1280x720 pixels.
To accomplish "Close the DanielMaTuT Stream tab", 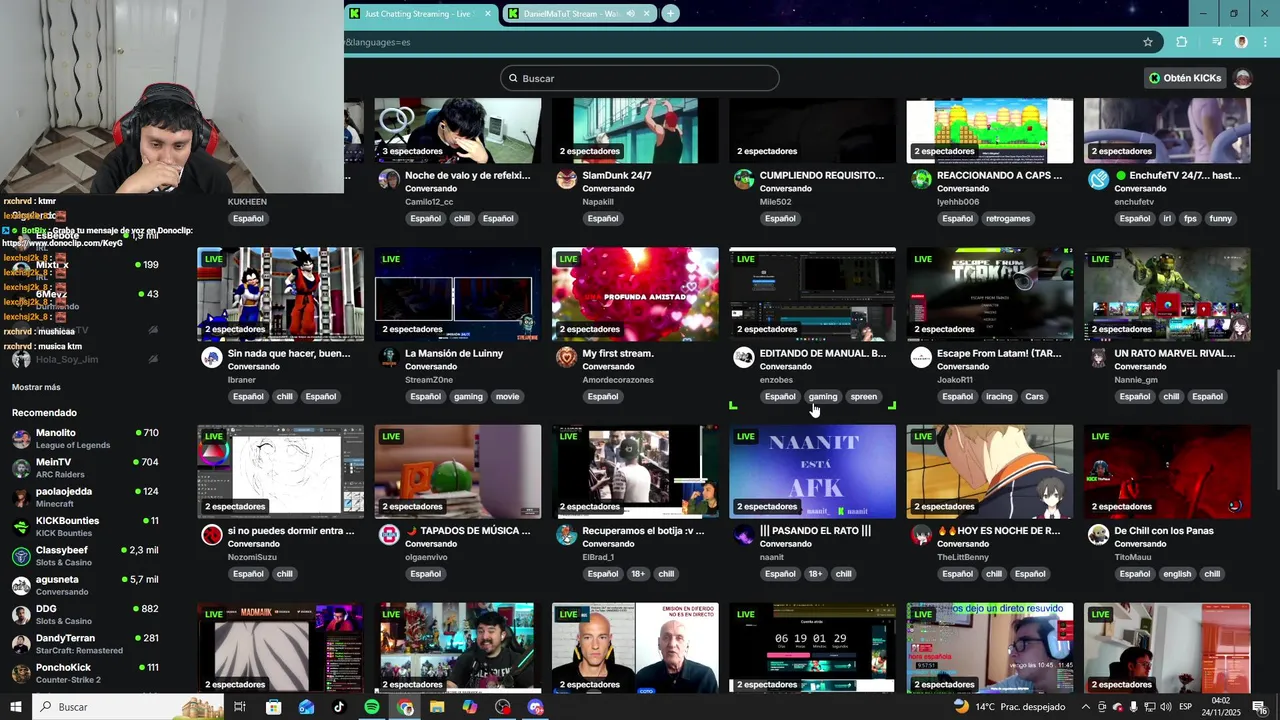I will (647, 13).
